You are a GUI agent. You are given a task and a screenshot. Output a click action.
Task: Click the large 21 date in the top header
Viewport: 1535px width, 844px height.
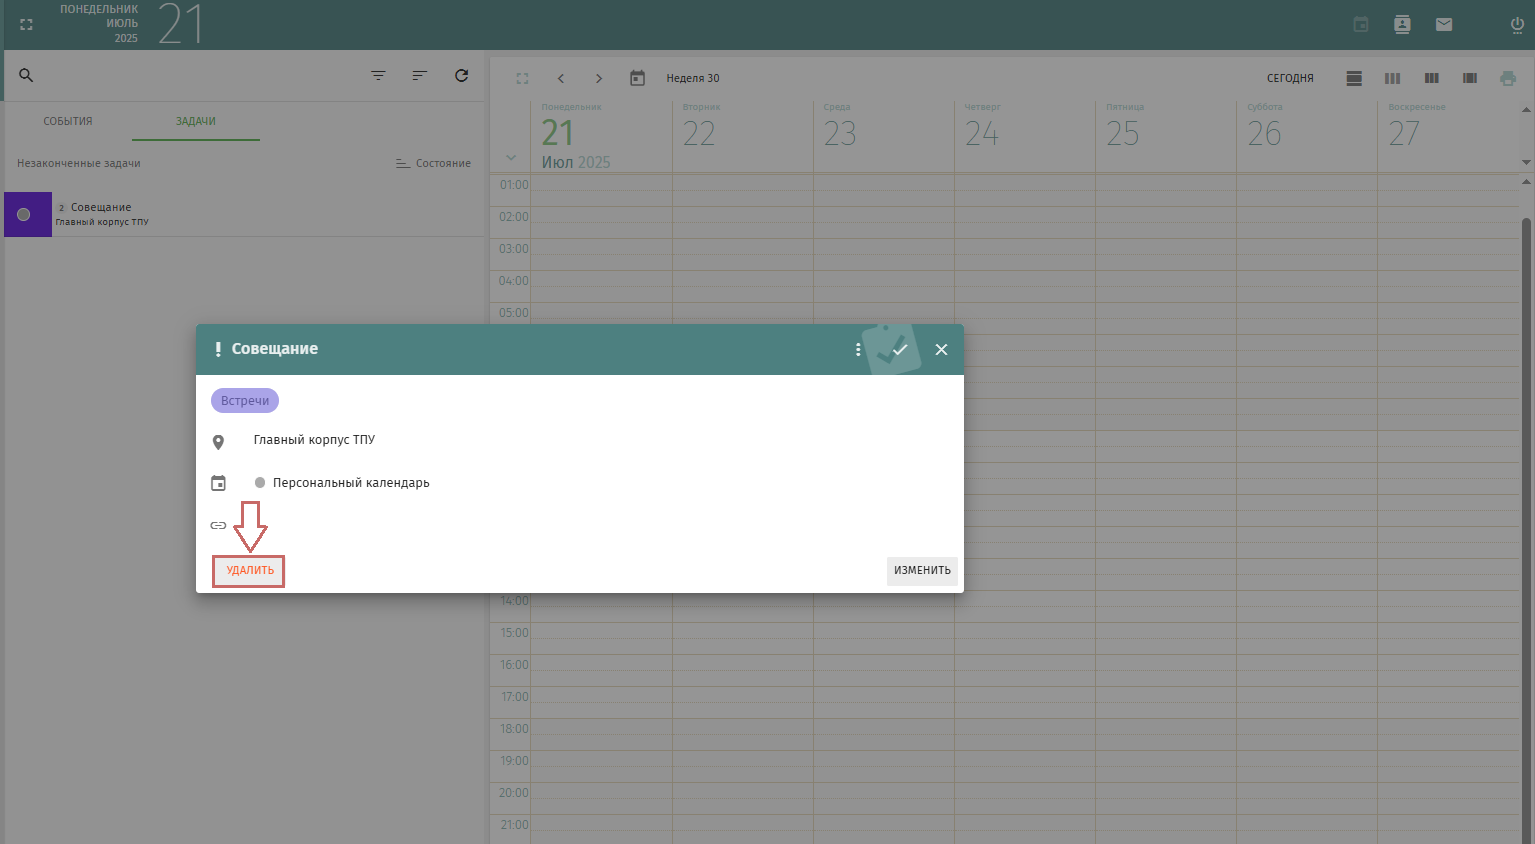(x=180, y=24)
